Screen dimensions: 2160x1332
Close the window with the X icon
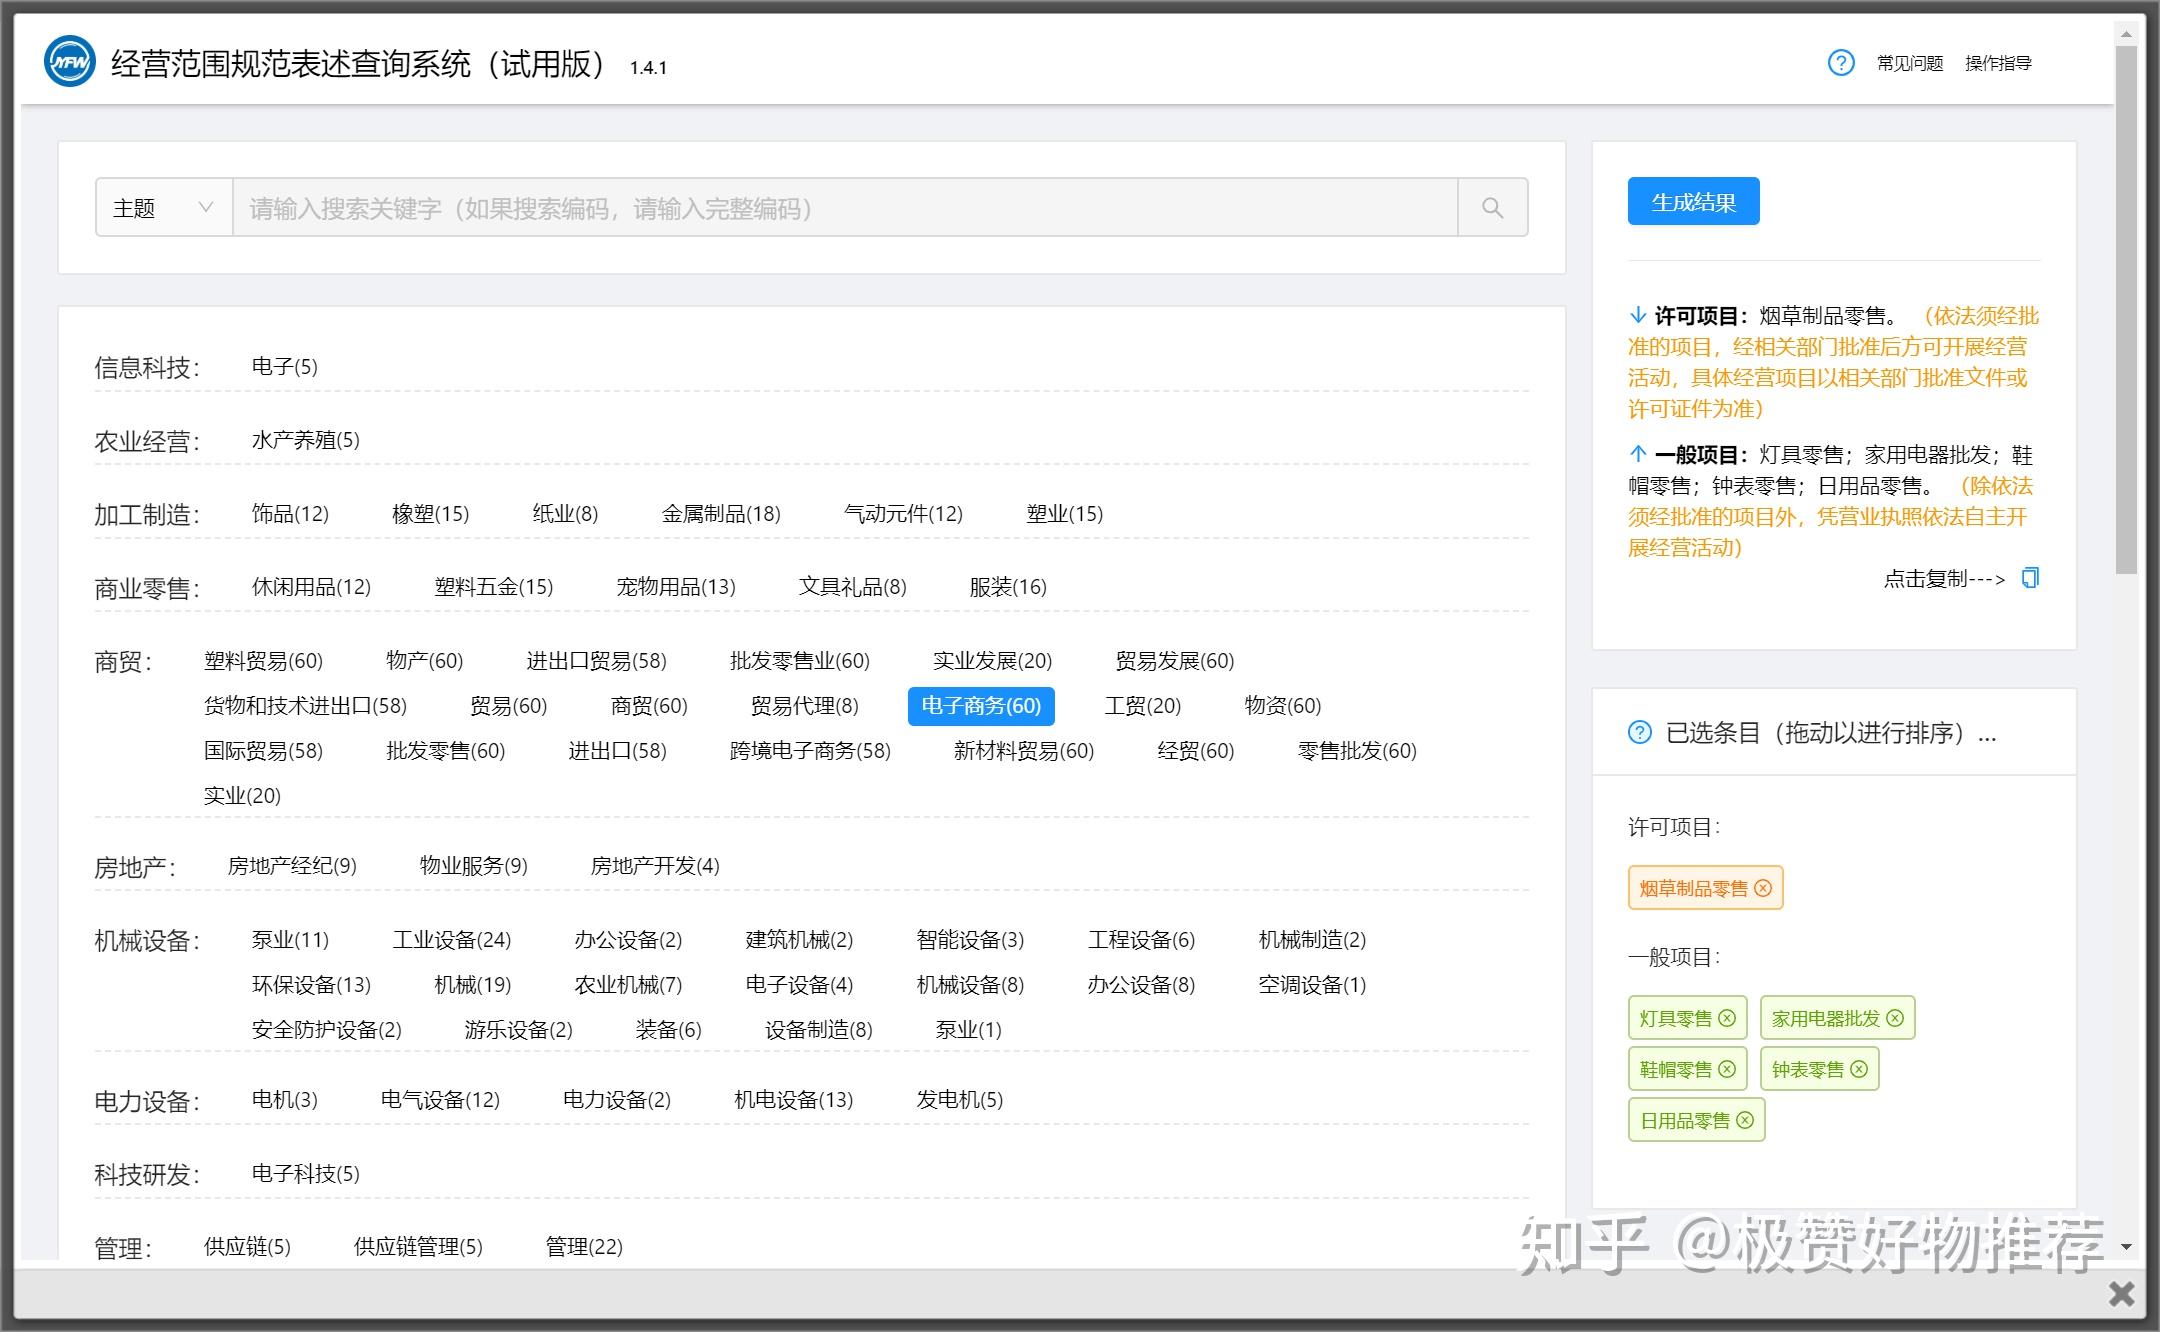pyautogui.click(x=2122, y=1294)
